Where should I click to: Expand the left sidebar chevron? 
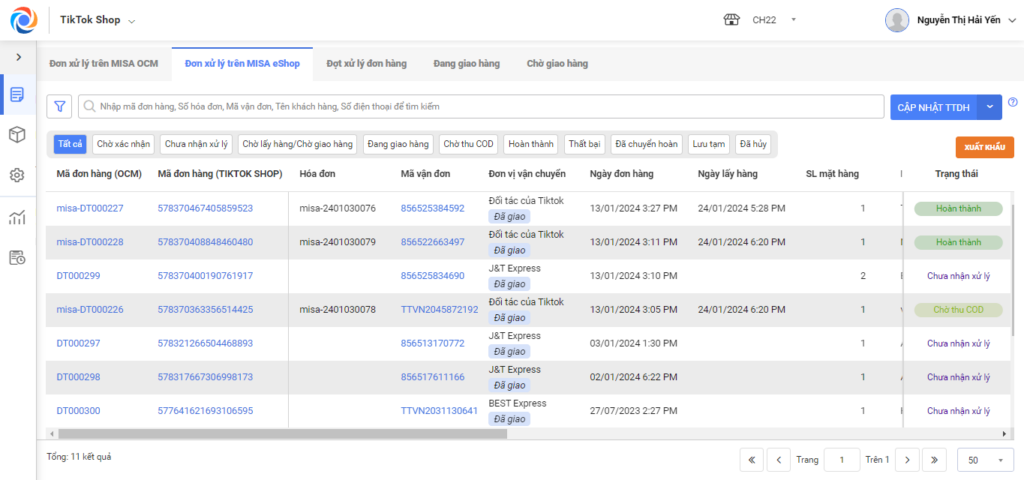click(18, 57)
